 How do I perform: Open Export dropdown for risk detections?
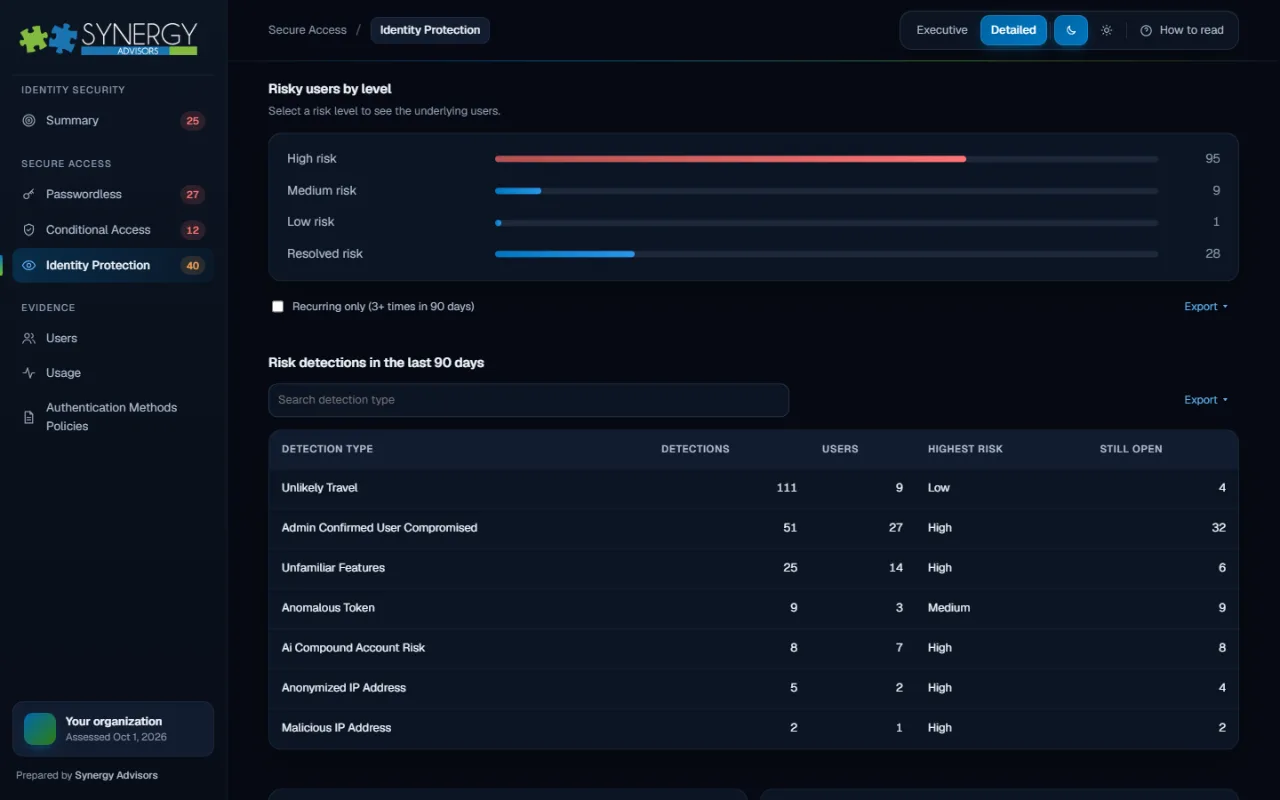coord(1206,400)
